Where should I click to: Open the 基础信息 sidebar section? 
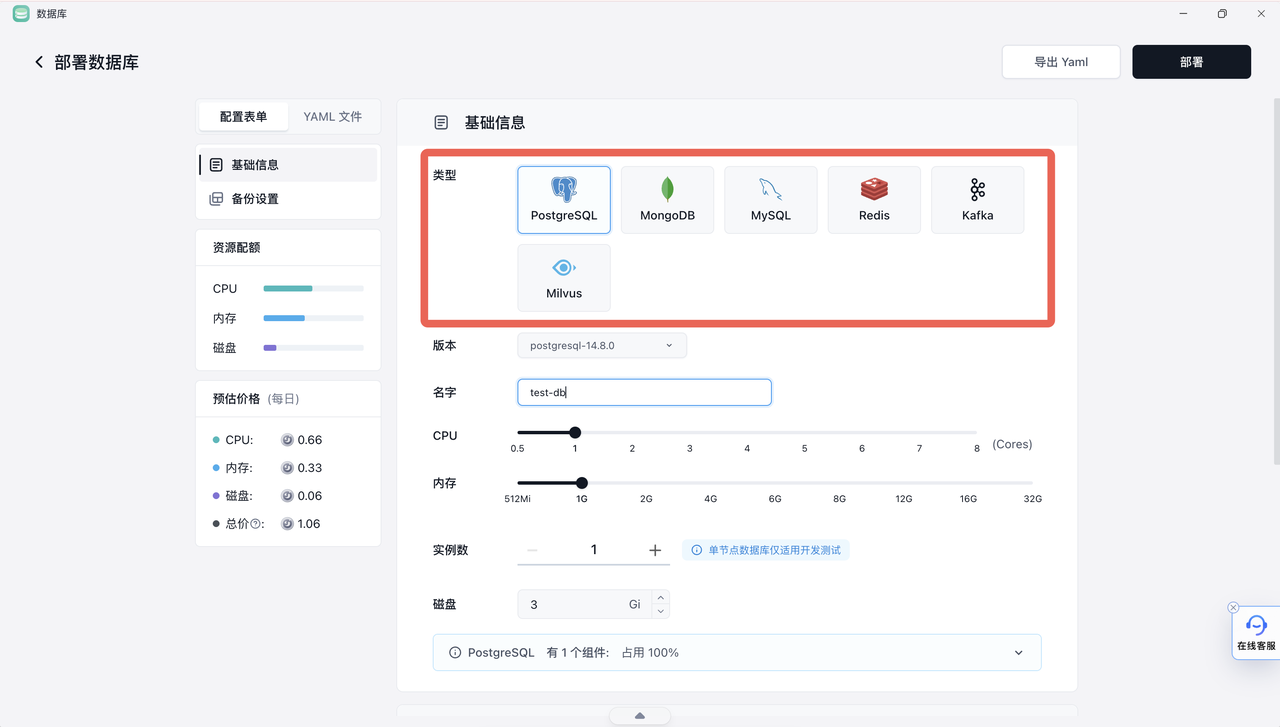tap(288, 165)
